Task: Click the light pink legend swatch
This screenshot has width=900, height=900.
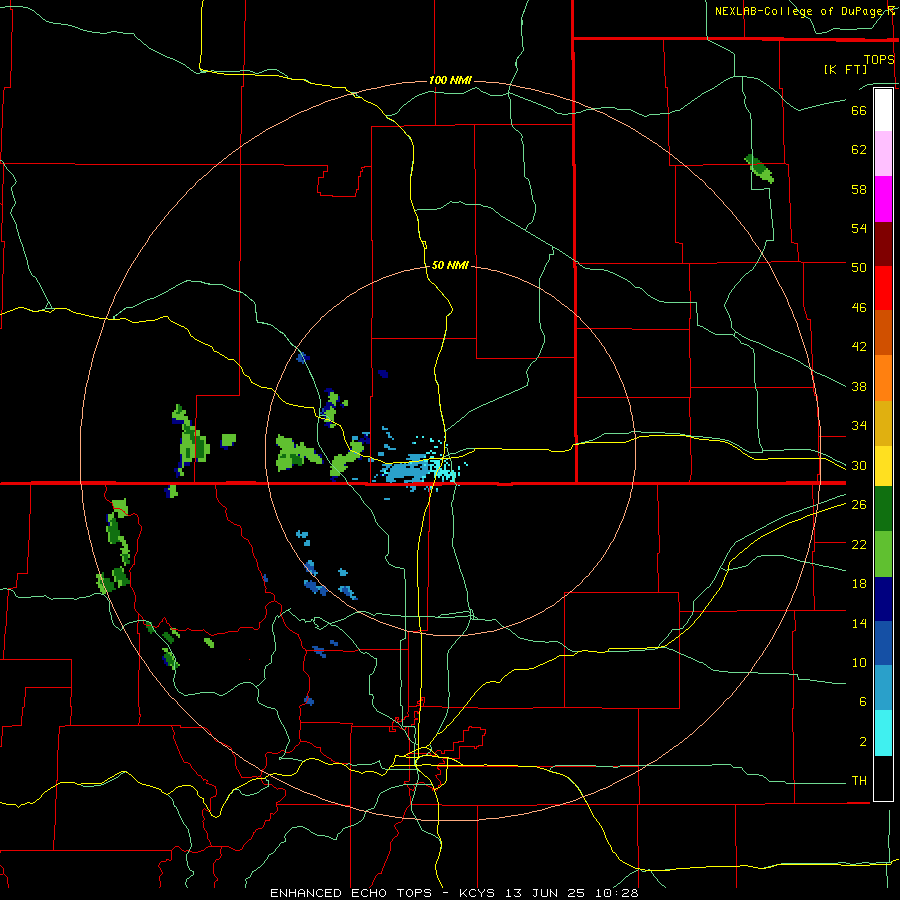Action: [x=883, y=153]
